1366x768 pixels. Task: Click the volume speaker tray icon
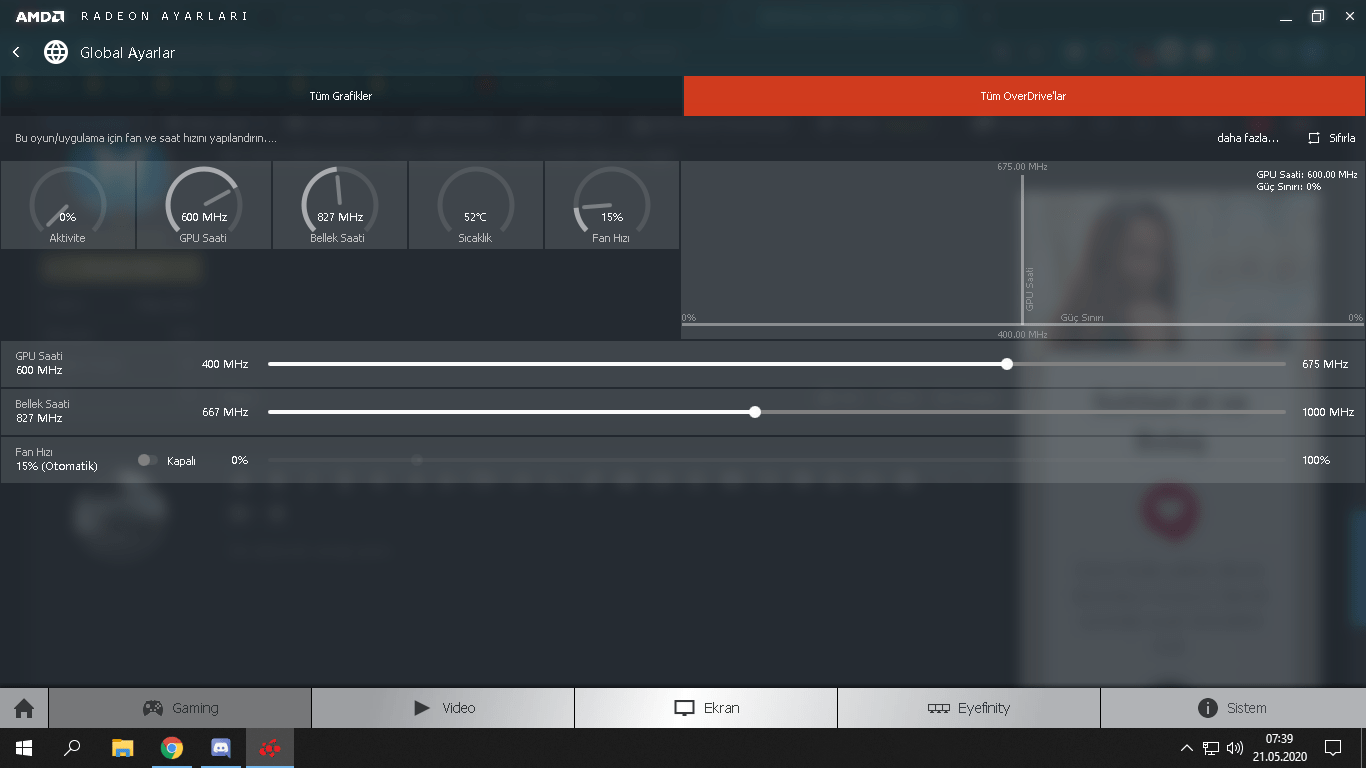coord(1235,747)
